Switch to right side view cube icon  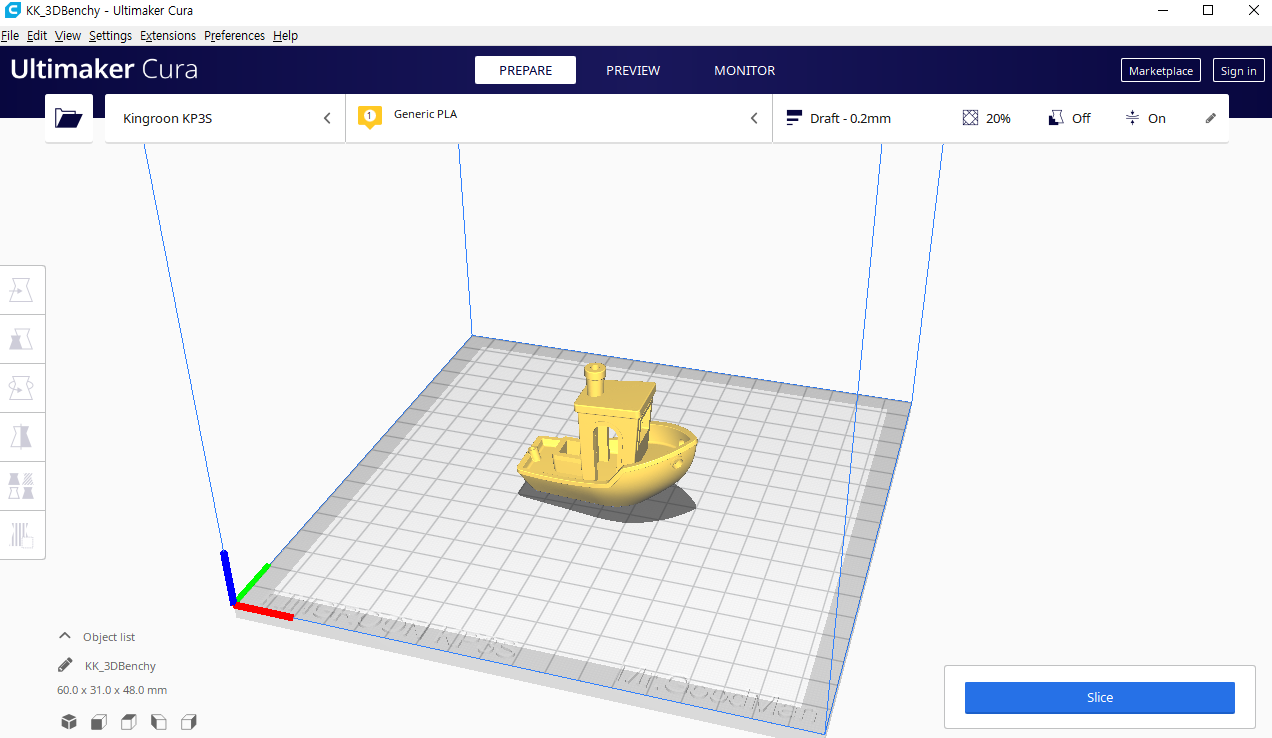189,722
